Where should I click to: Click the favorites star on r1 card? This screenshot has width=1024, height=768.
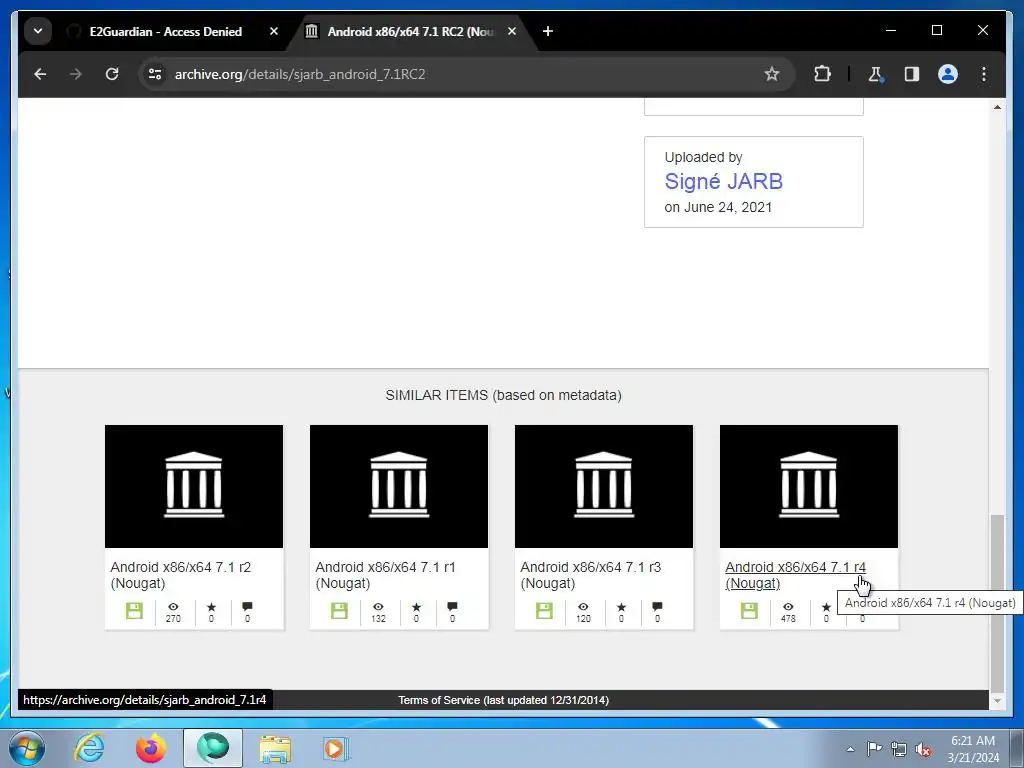tap(416, 607)
